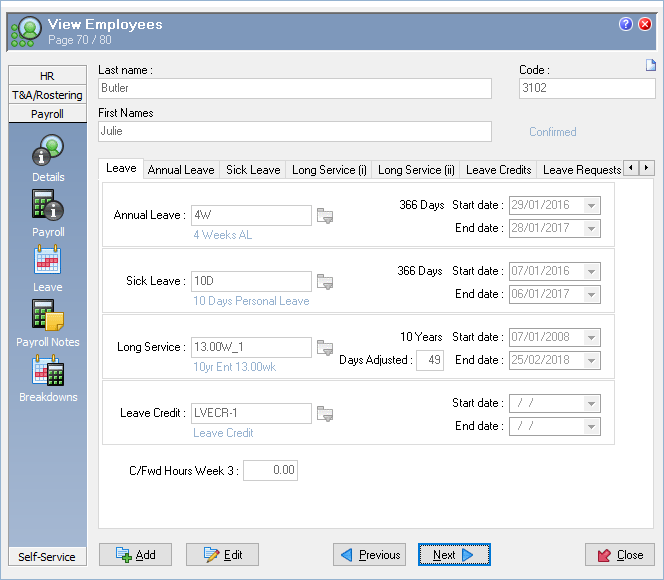This screenshot has height=580, width=664.
Task: Click the '4 Weeks AL' description text
Action: [x=222, y=235]
